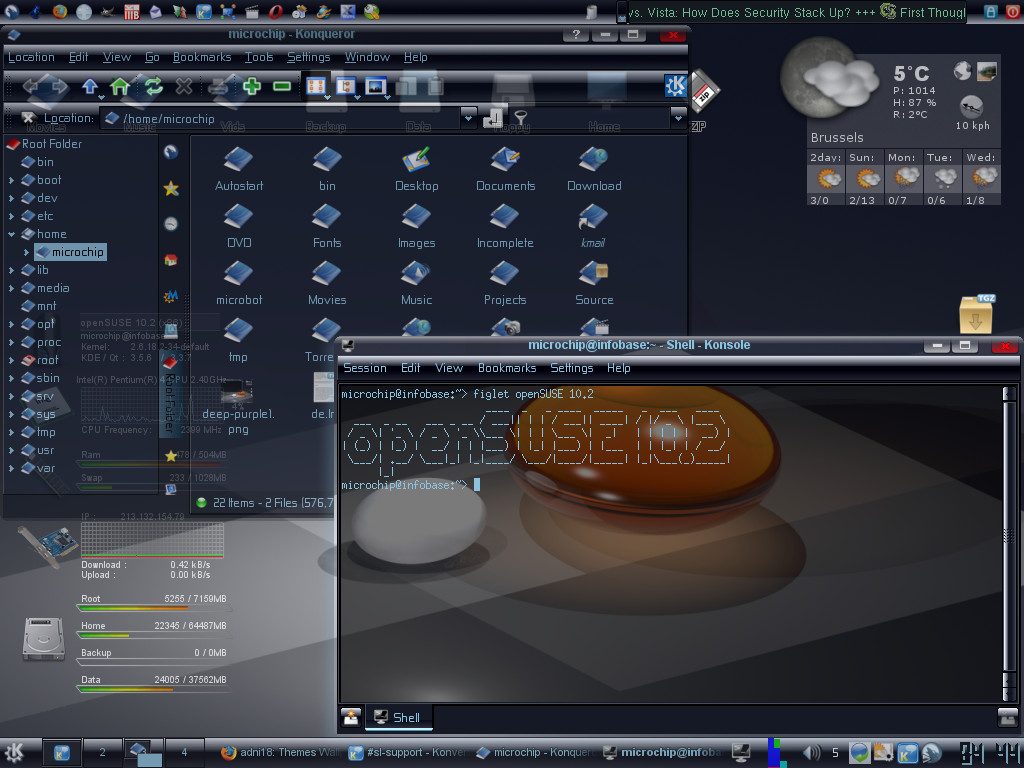Select the Shell tab in Konsole
Screen dimensions: 1024x768
[x=398, y=717]
